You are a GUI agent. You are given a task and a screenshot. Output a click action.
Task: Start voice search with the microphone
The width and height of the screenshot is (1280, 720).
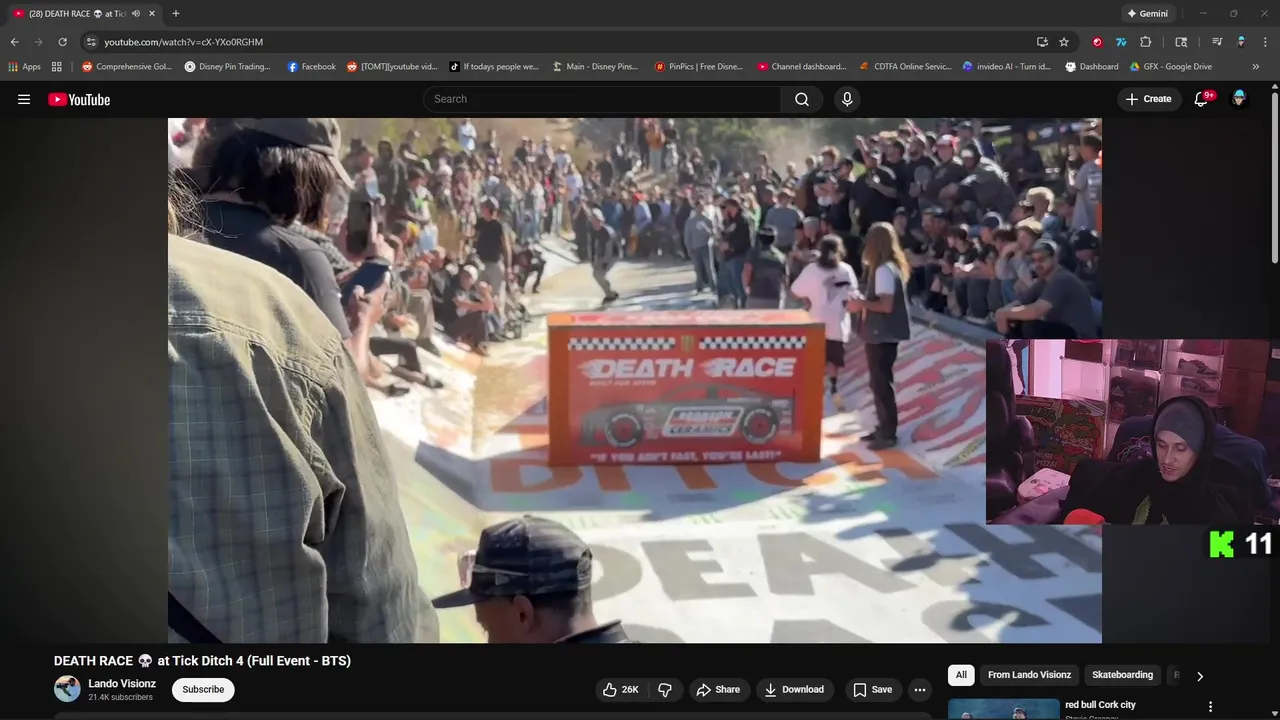tap(847, 99)
